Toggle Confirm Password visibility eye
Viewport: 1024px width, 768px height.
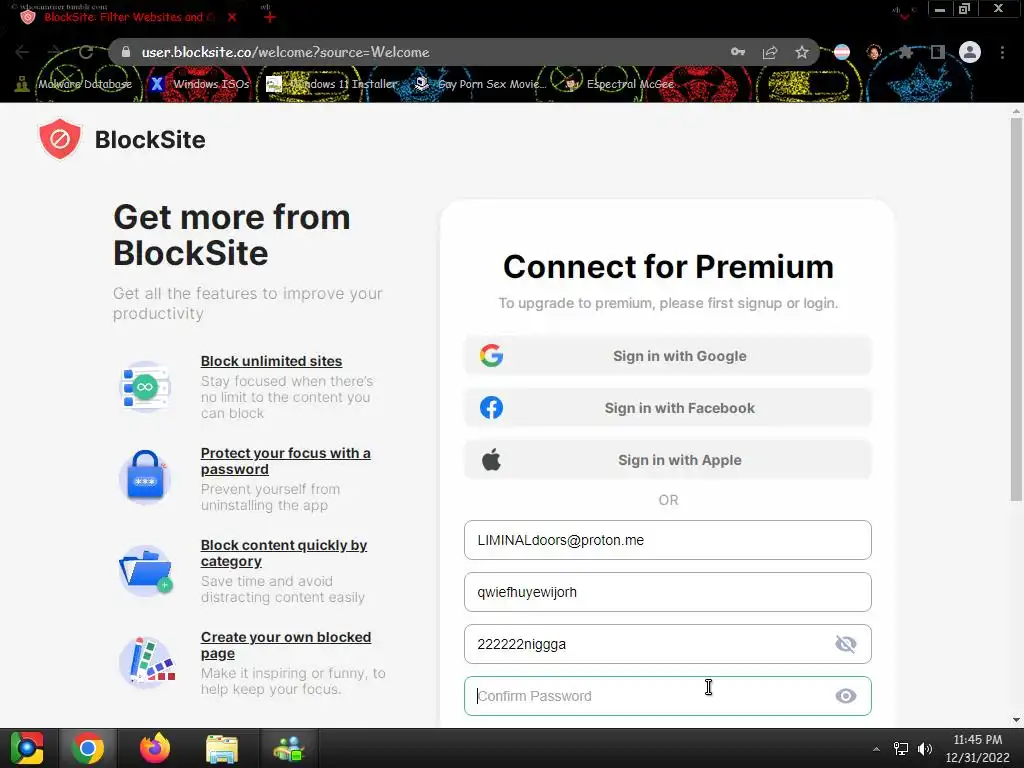coord(846,696)
